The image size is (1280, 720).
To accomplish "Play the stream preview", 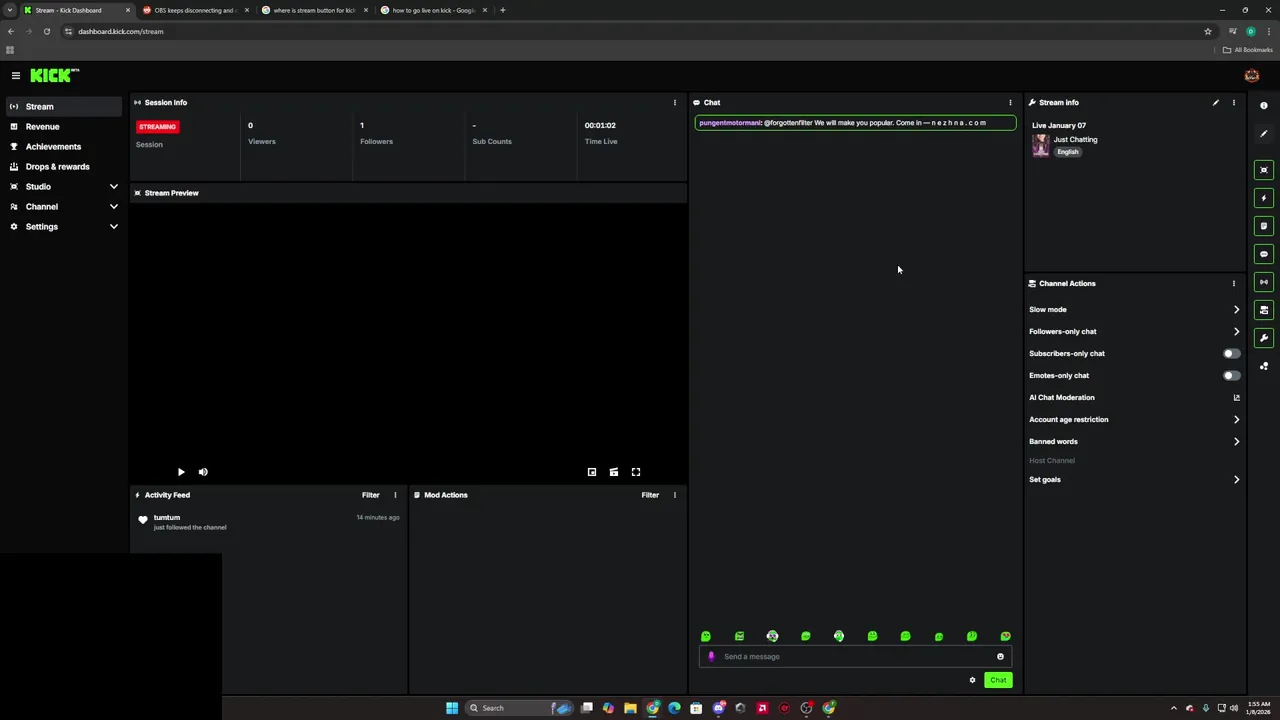I will (x=181, y=472).
